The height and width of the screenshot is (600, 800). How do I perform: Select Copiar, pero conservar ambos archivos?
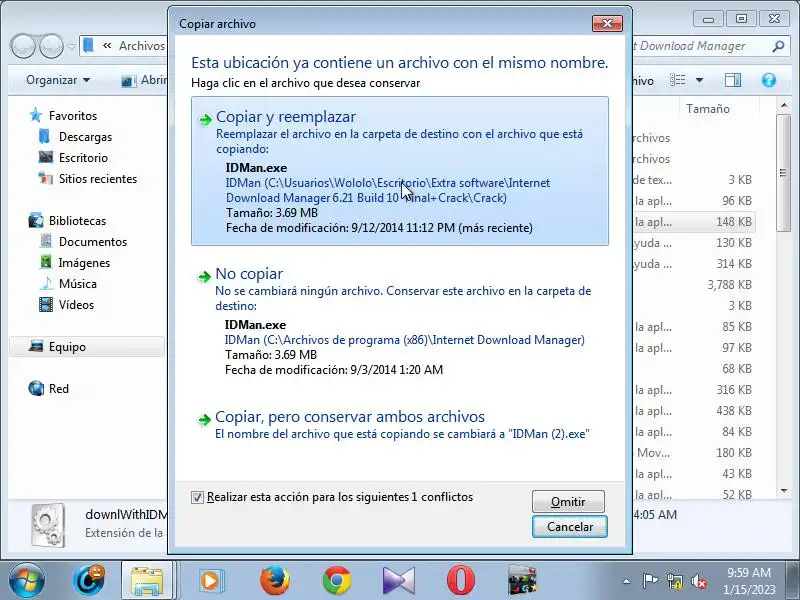[x=399, y=425]
